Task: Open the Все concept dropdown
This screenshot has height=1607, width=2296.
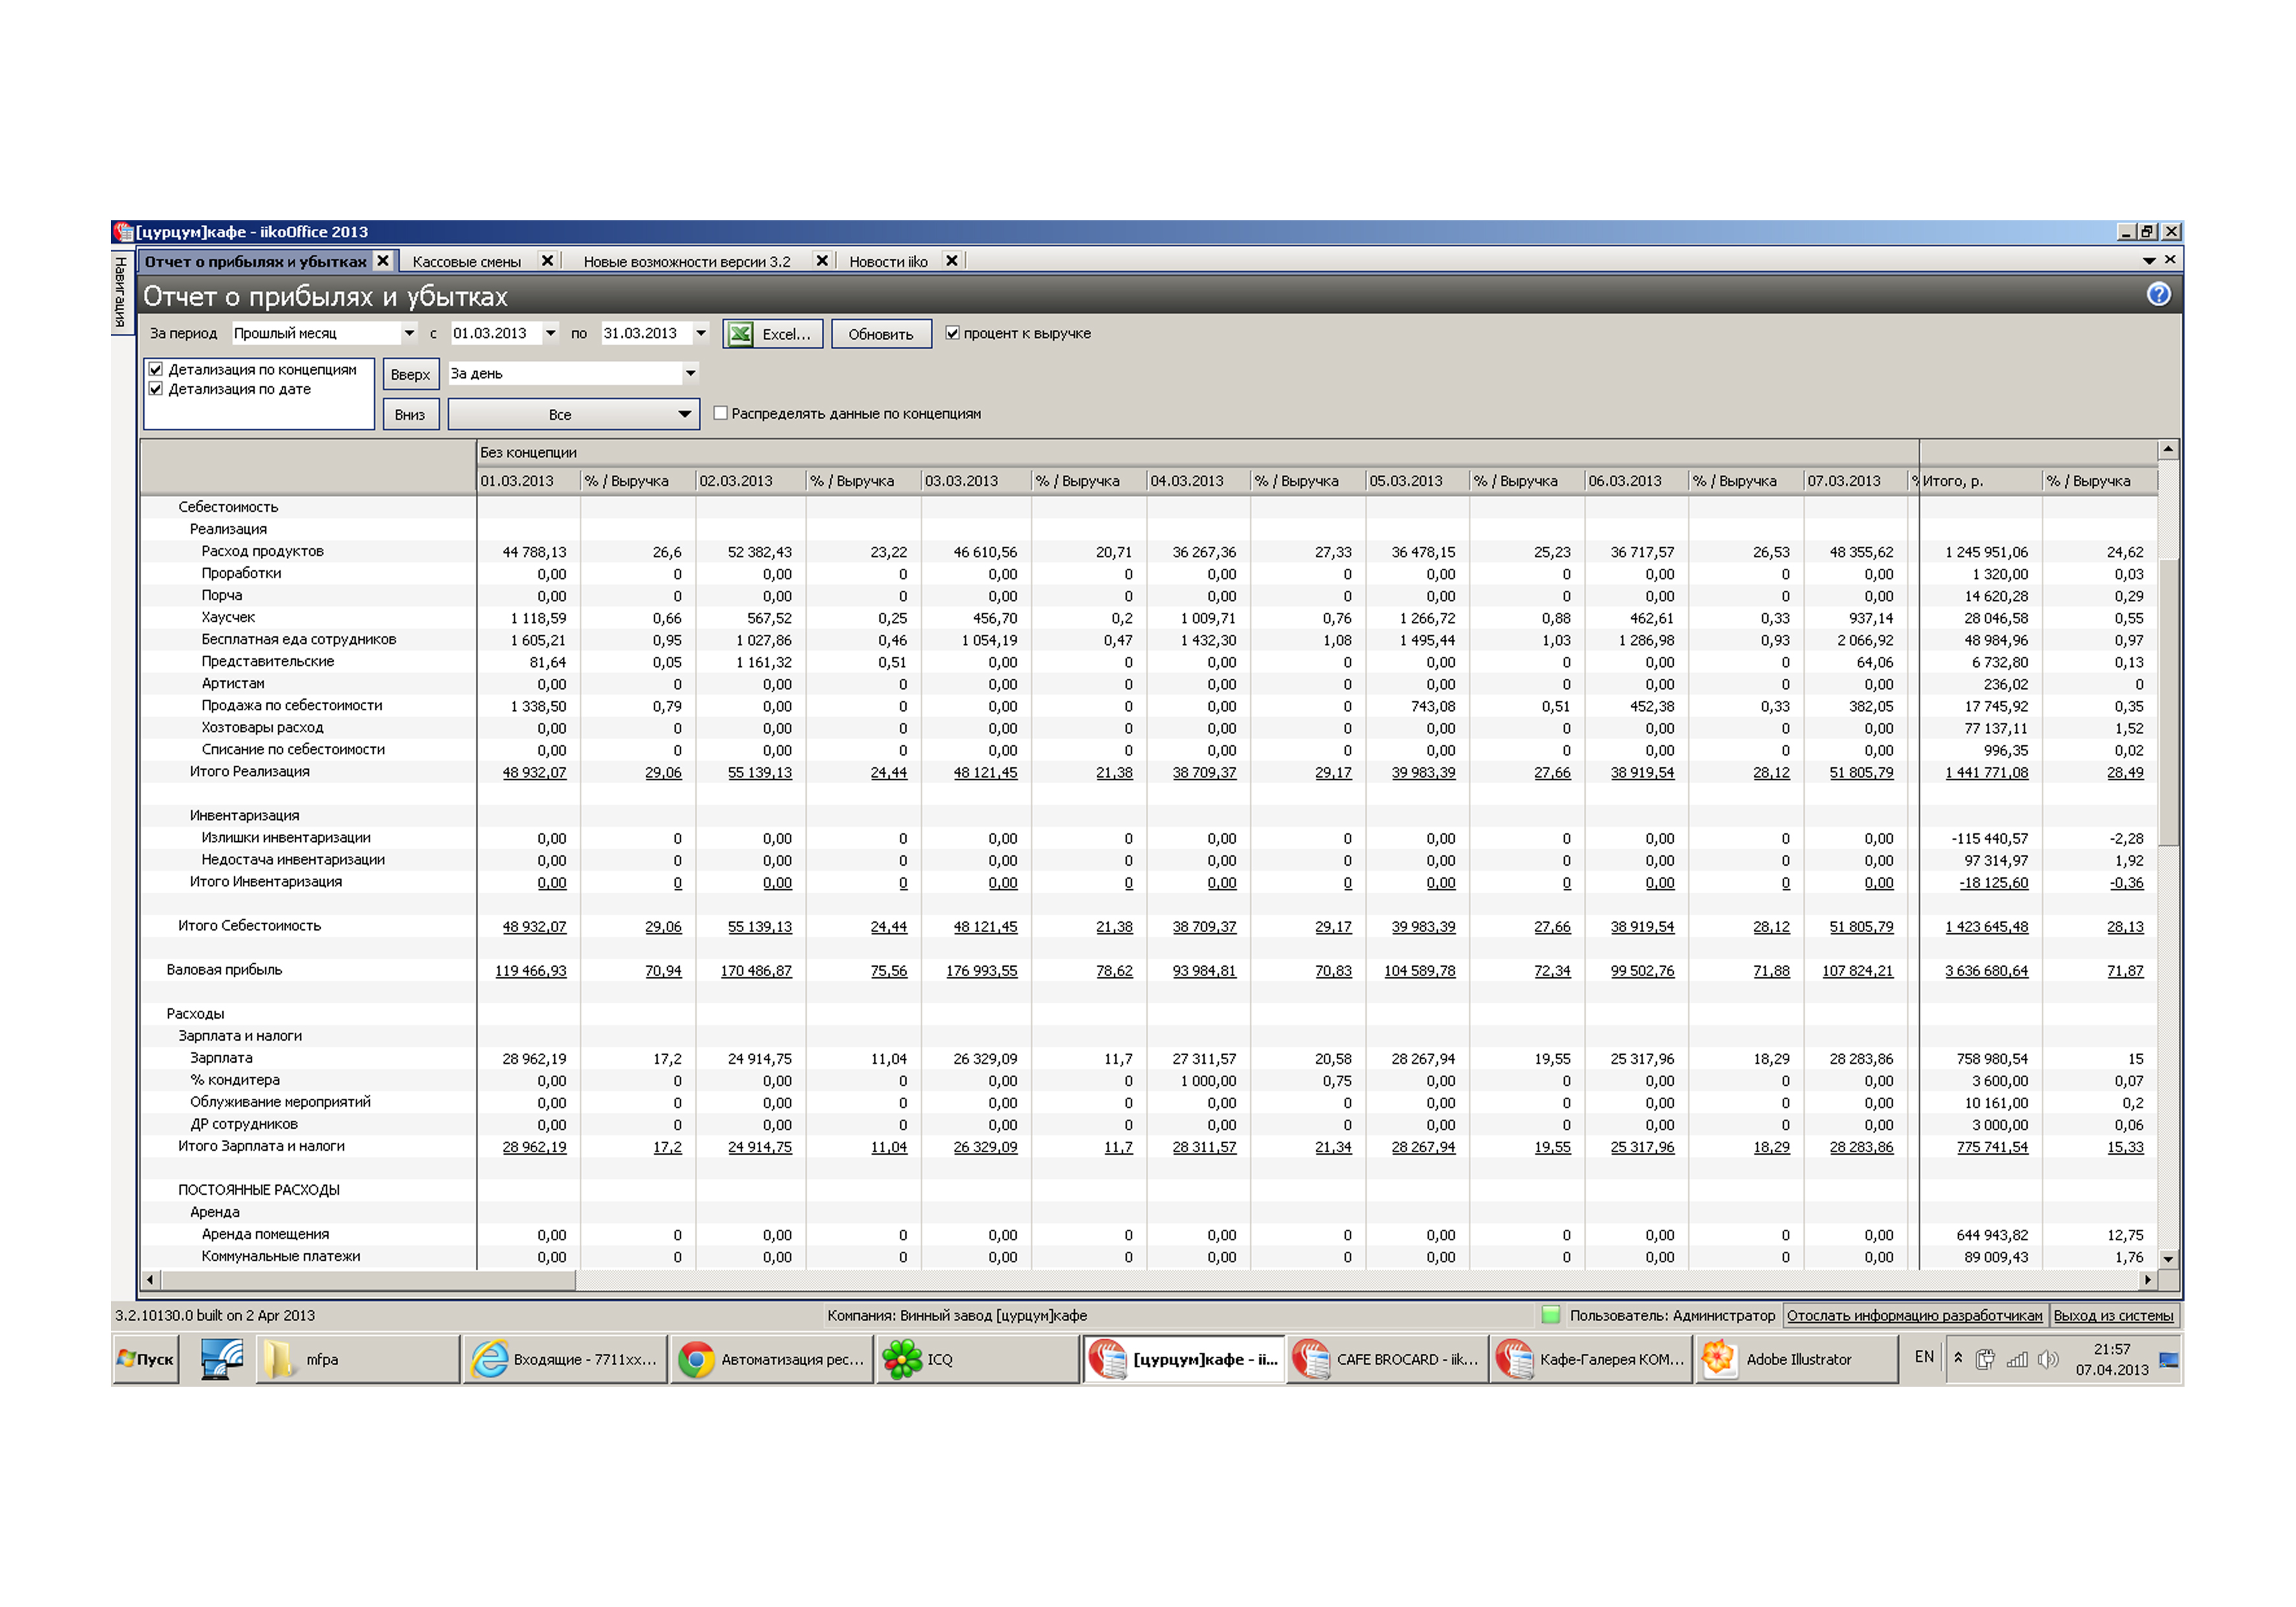Action: click(573, 414)
